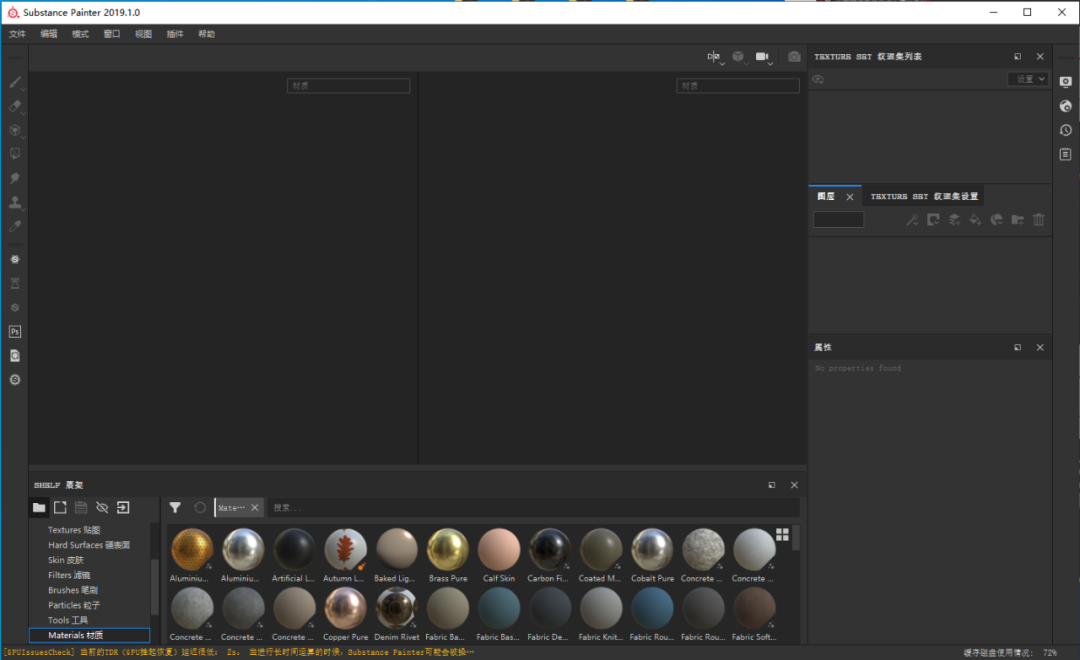This screenshot has width=1080, height=660.
Task: Click the add fill layer bucket icon
Action: 975,220
